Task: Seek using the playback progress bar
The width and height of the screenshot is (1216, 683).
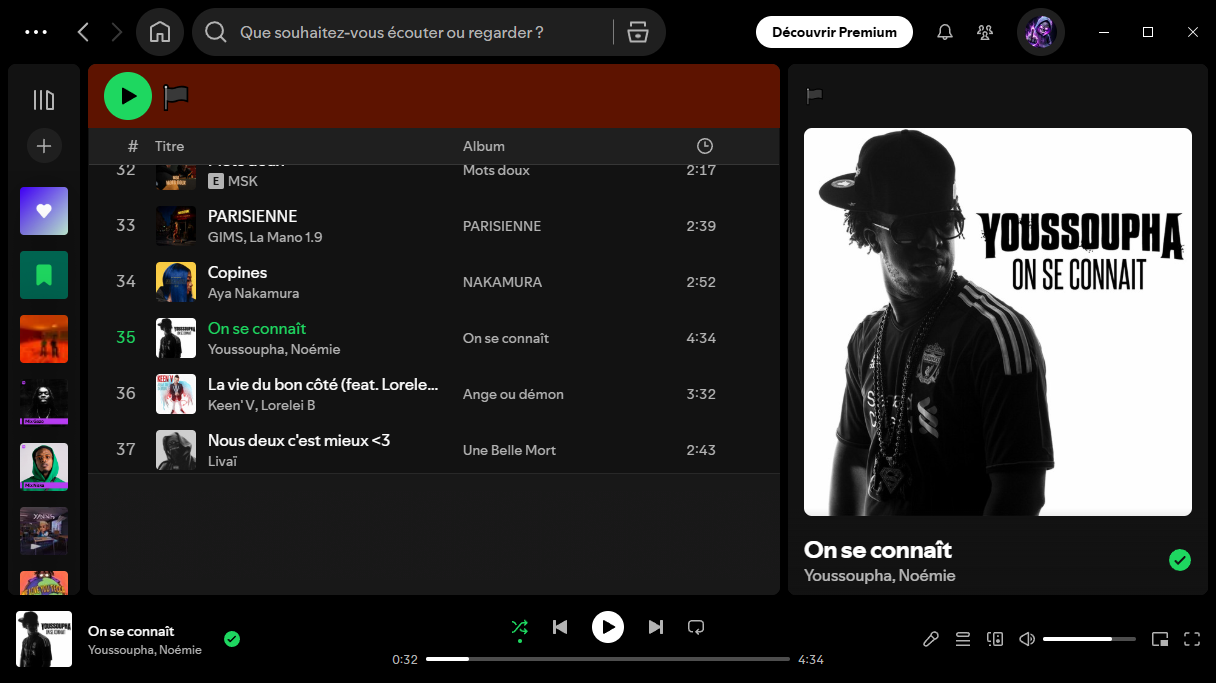Action: pyautogui.click(x=607, y=659)
